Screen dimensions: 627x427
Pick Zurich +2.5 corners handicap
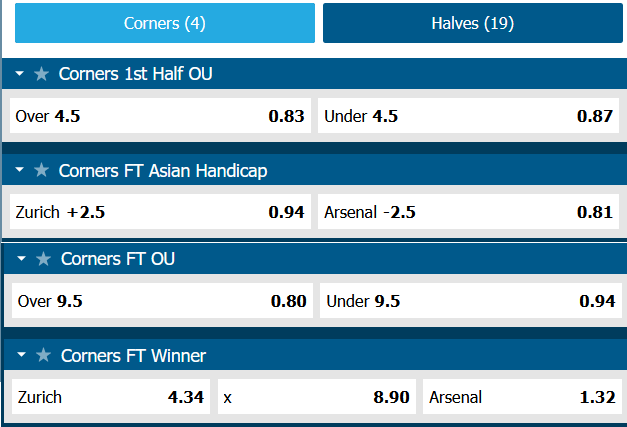[159, 212]
